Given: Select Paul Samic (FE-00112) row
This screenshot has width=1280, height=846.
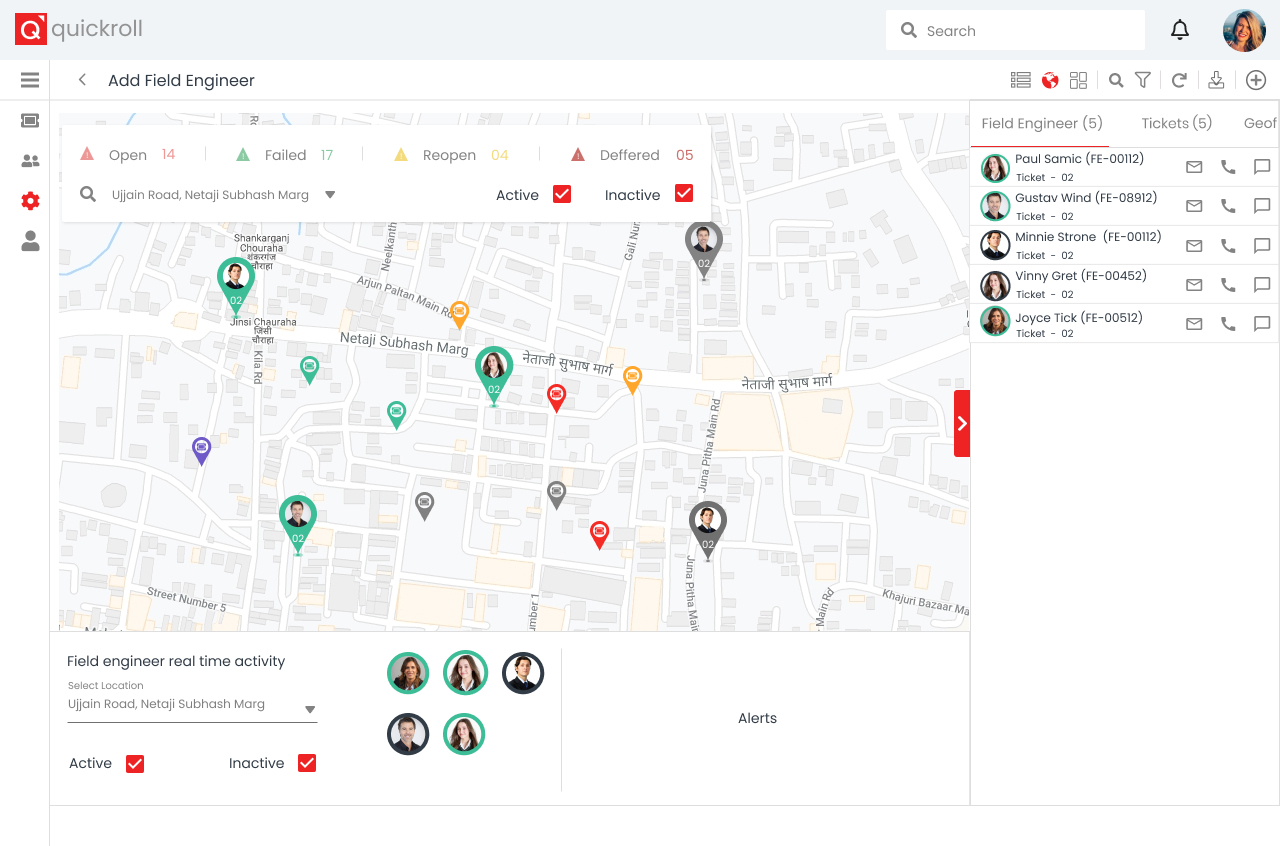Looking at the screenshot, I should pos(1124,167).
